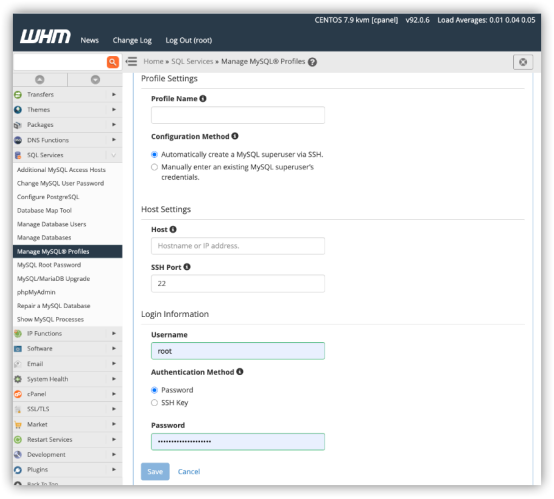Open MySQL Root Password page
554x499 pixels.
[49, 265]
